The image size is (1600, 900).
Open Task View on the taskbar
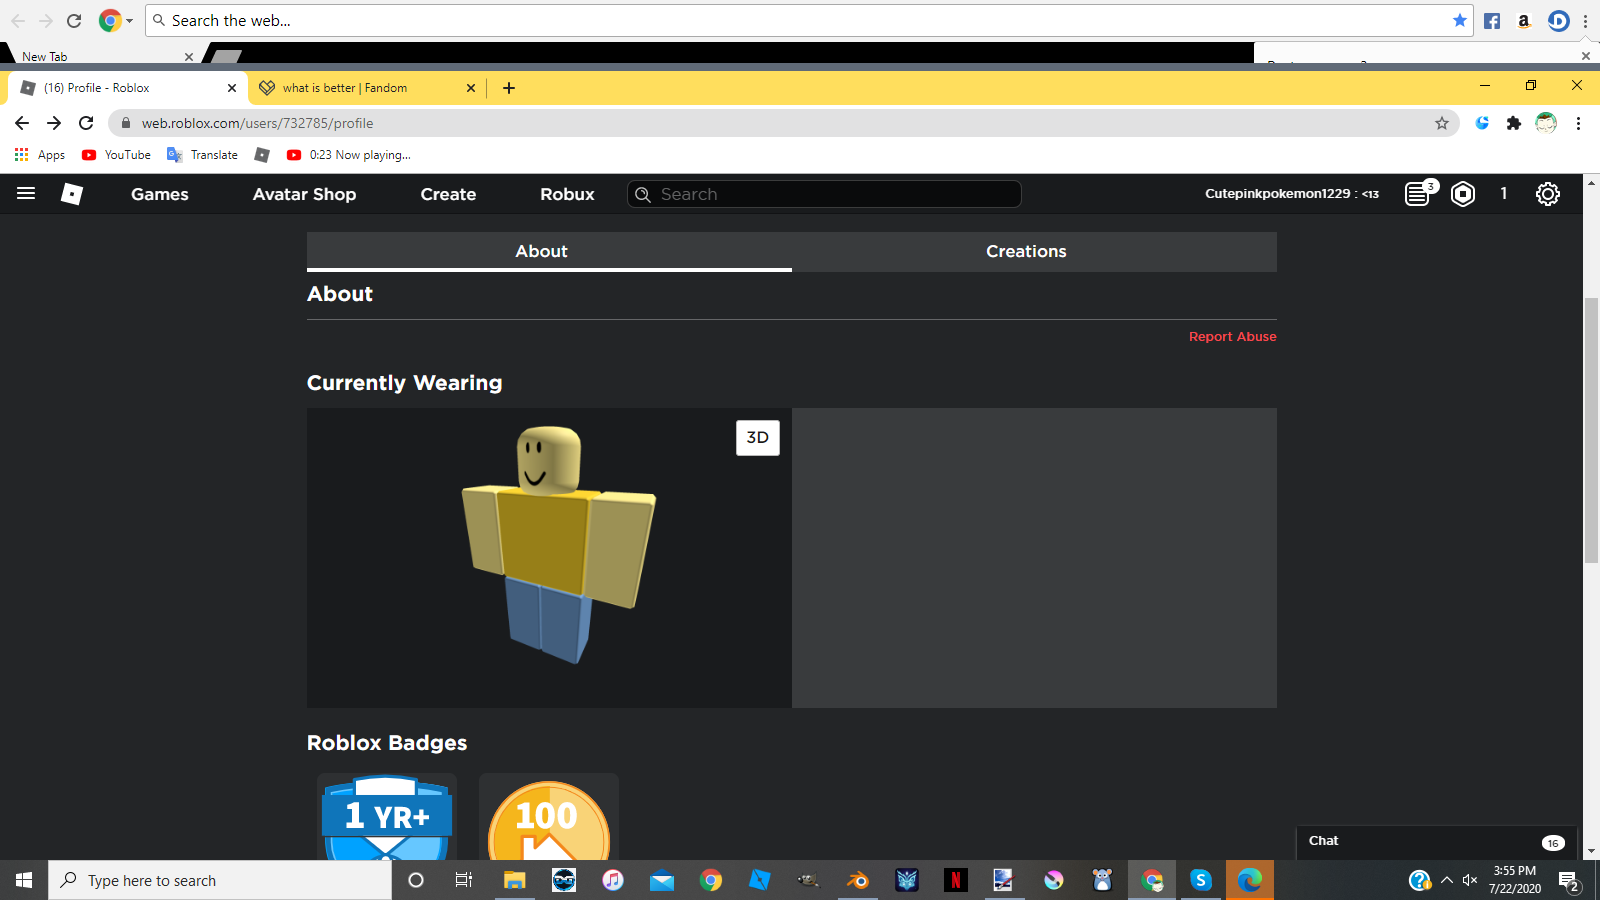click(x=464, y=880)
